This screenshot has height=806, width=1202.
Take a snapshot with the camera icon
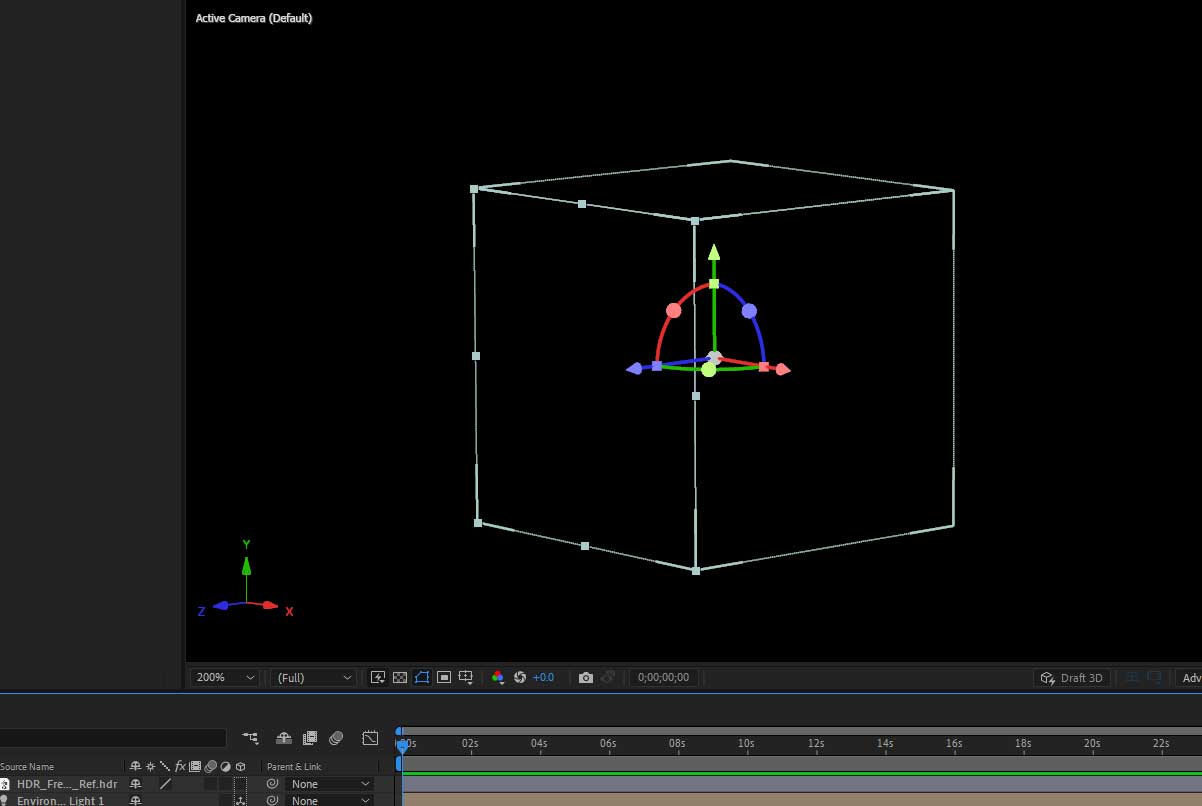[586, 677]
